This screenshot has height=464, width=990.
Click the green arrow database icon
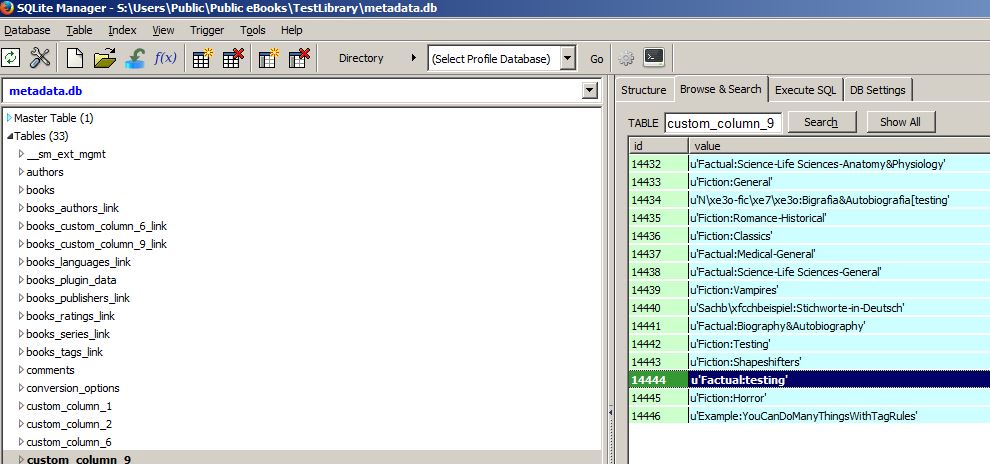click(x=135, y=58)
